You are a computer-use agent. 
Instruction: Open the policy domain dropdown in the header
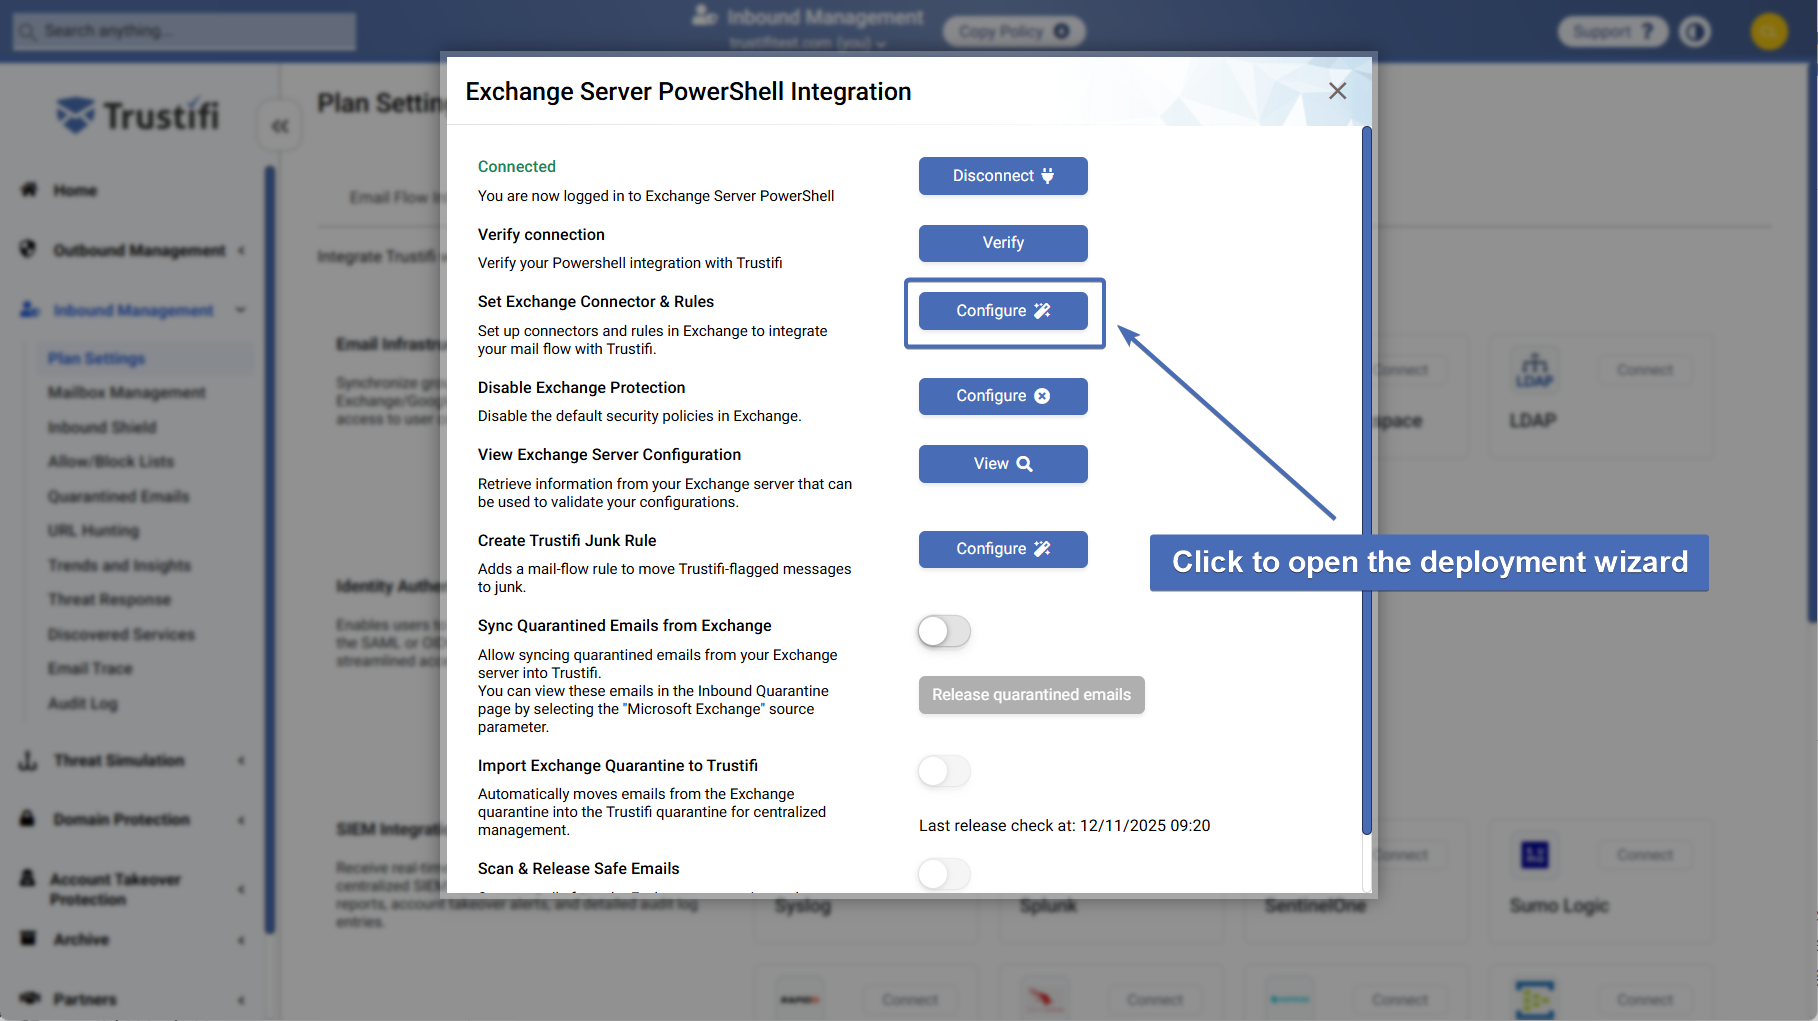pyautogui.click(x=808, y=43)
